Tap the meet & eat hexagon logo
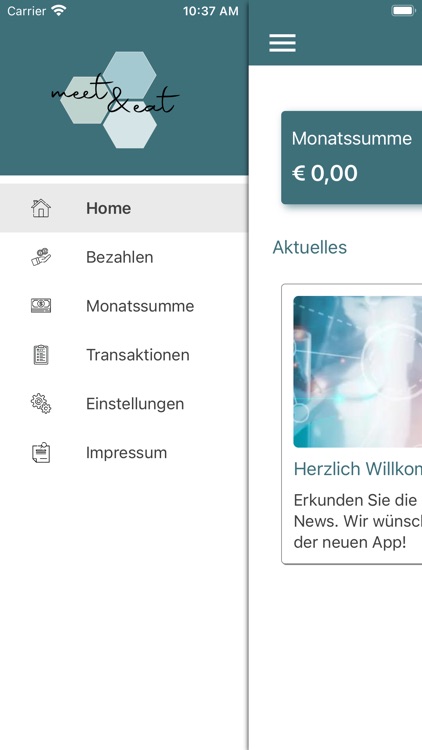 (x=115, y=99)
